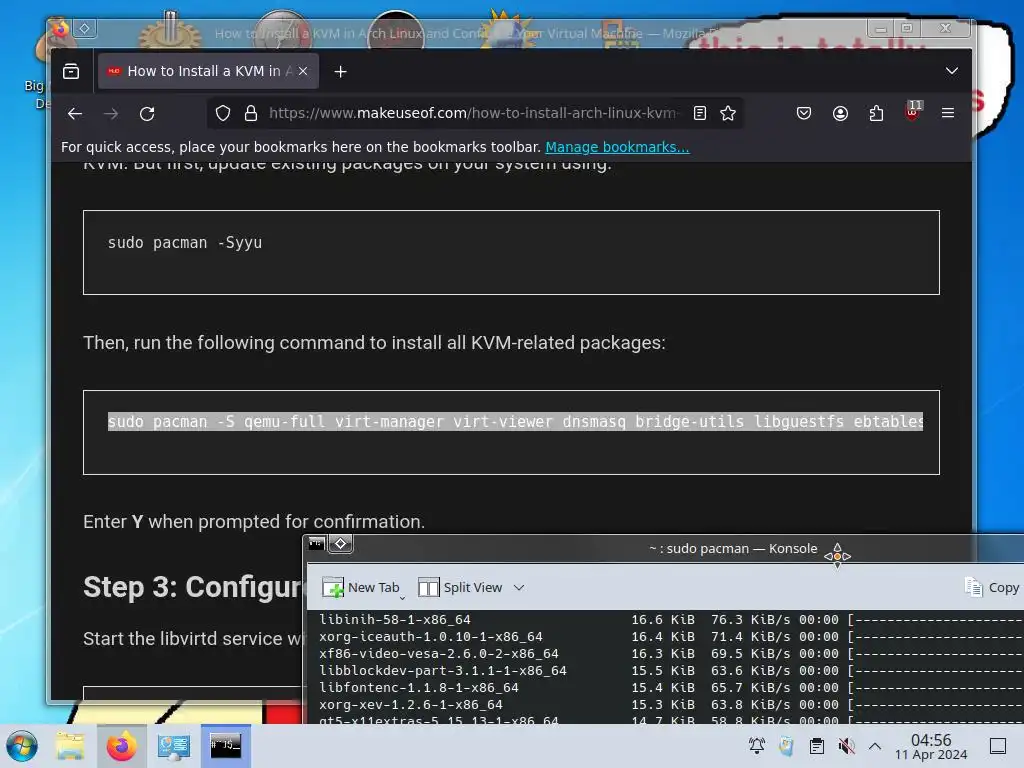Click the 'sudo pacman -Syyu' code block
The height and width of the screenshot is (768, 1024).
point(511,252)
